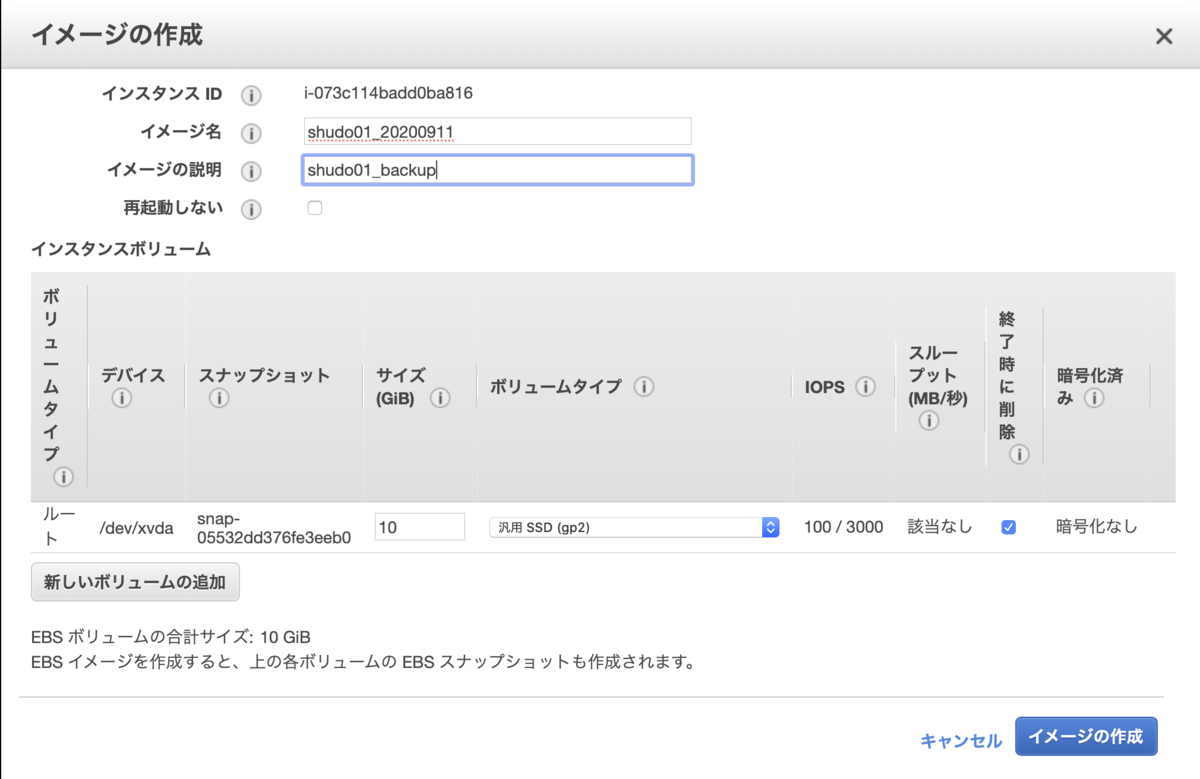Open the イメージの説明 help icon
The image size is (1200, 779).
[251, 170]
